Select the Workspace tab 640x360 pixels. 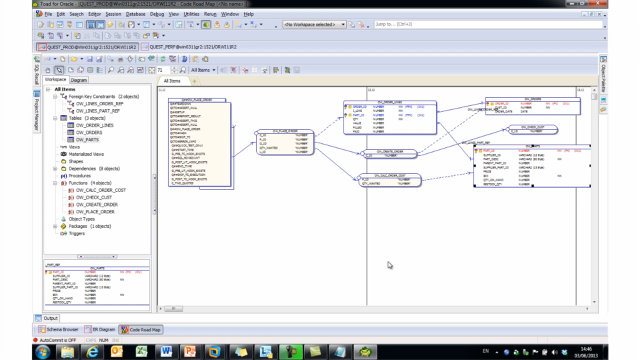(56, 80)
